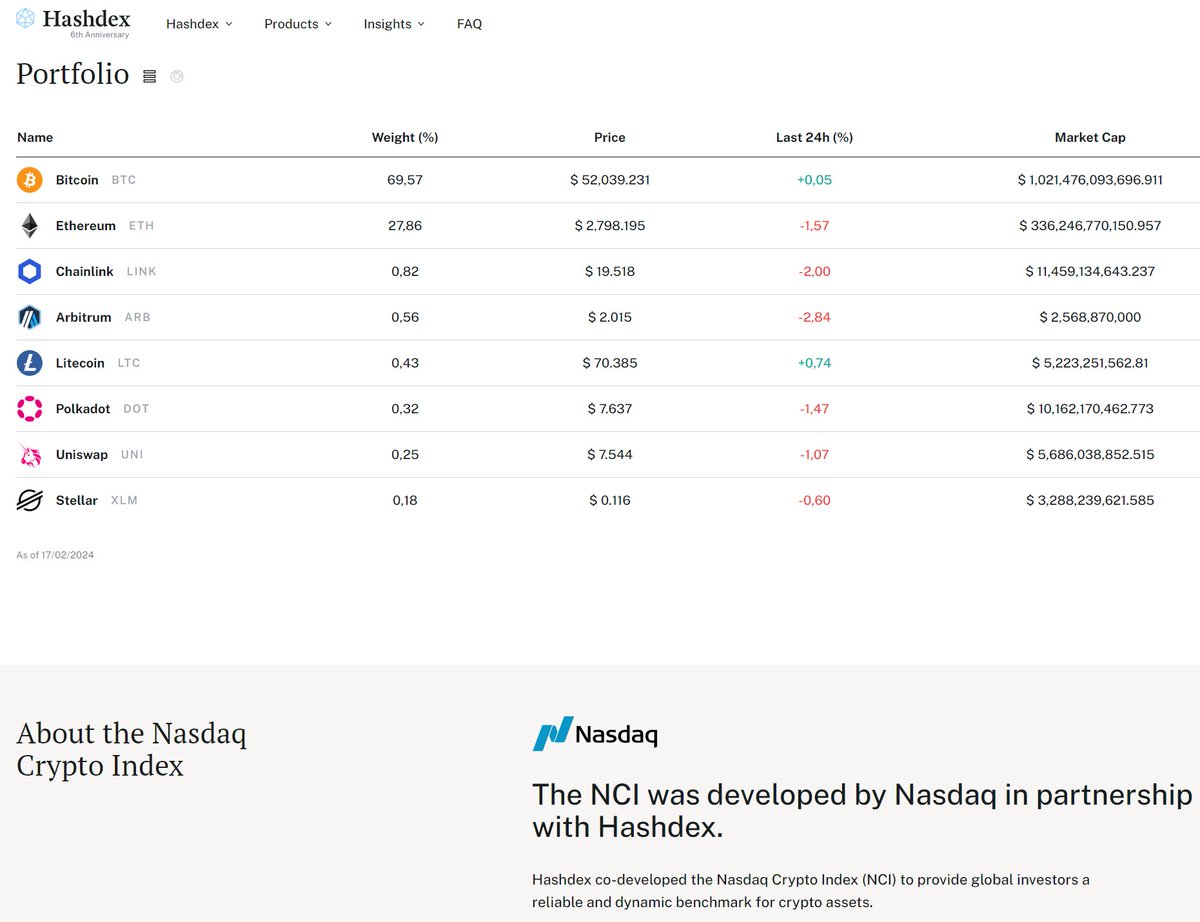1200x922 pixels.
Task: Click the Litecoin LTC icon
Action: click(29, 363)
